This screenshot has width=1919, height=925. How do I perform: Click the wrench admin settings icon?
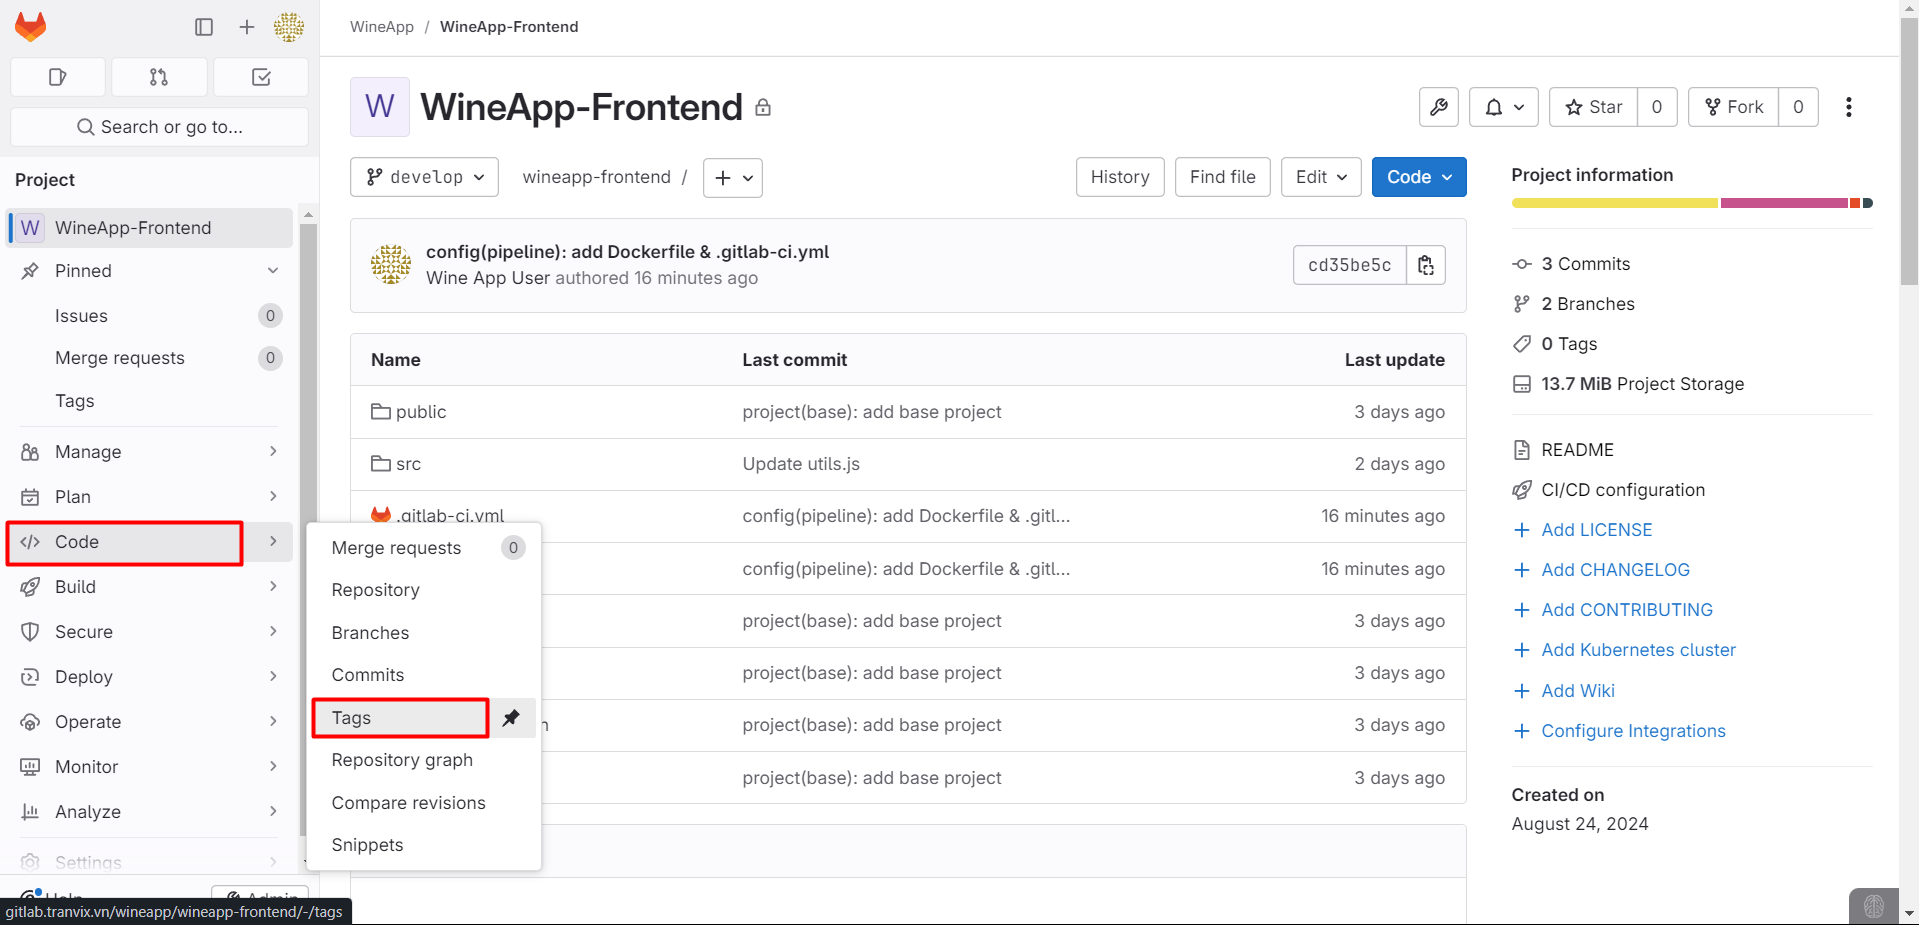(x=1438, y=107)
